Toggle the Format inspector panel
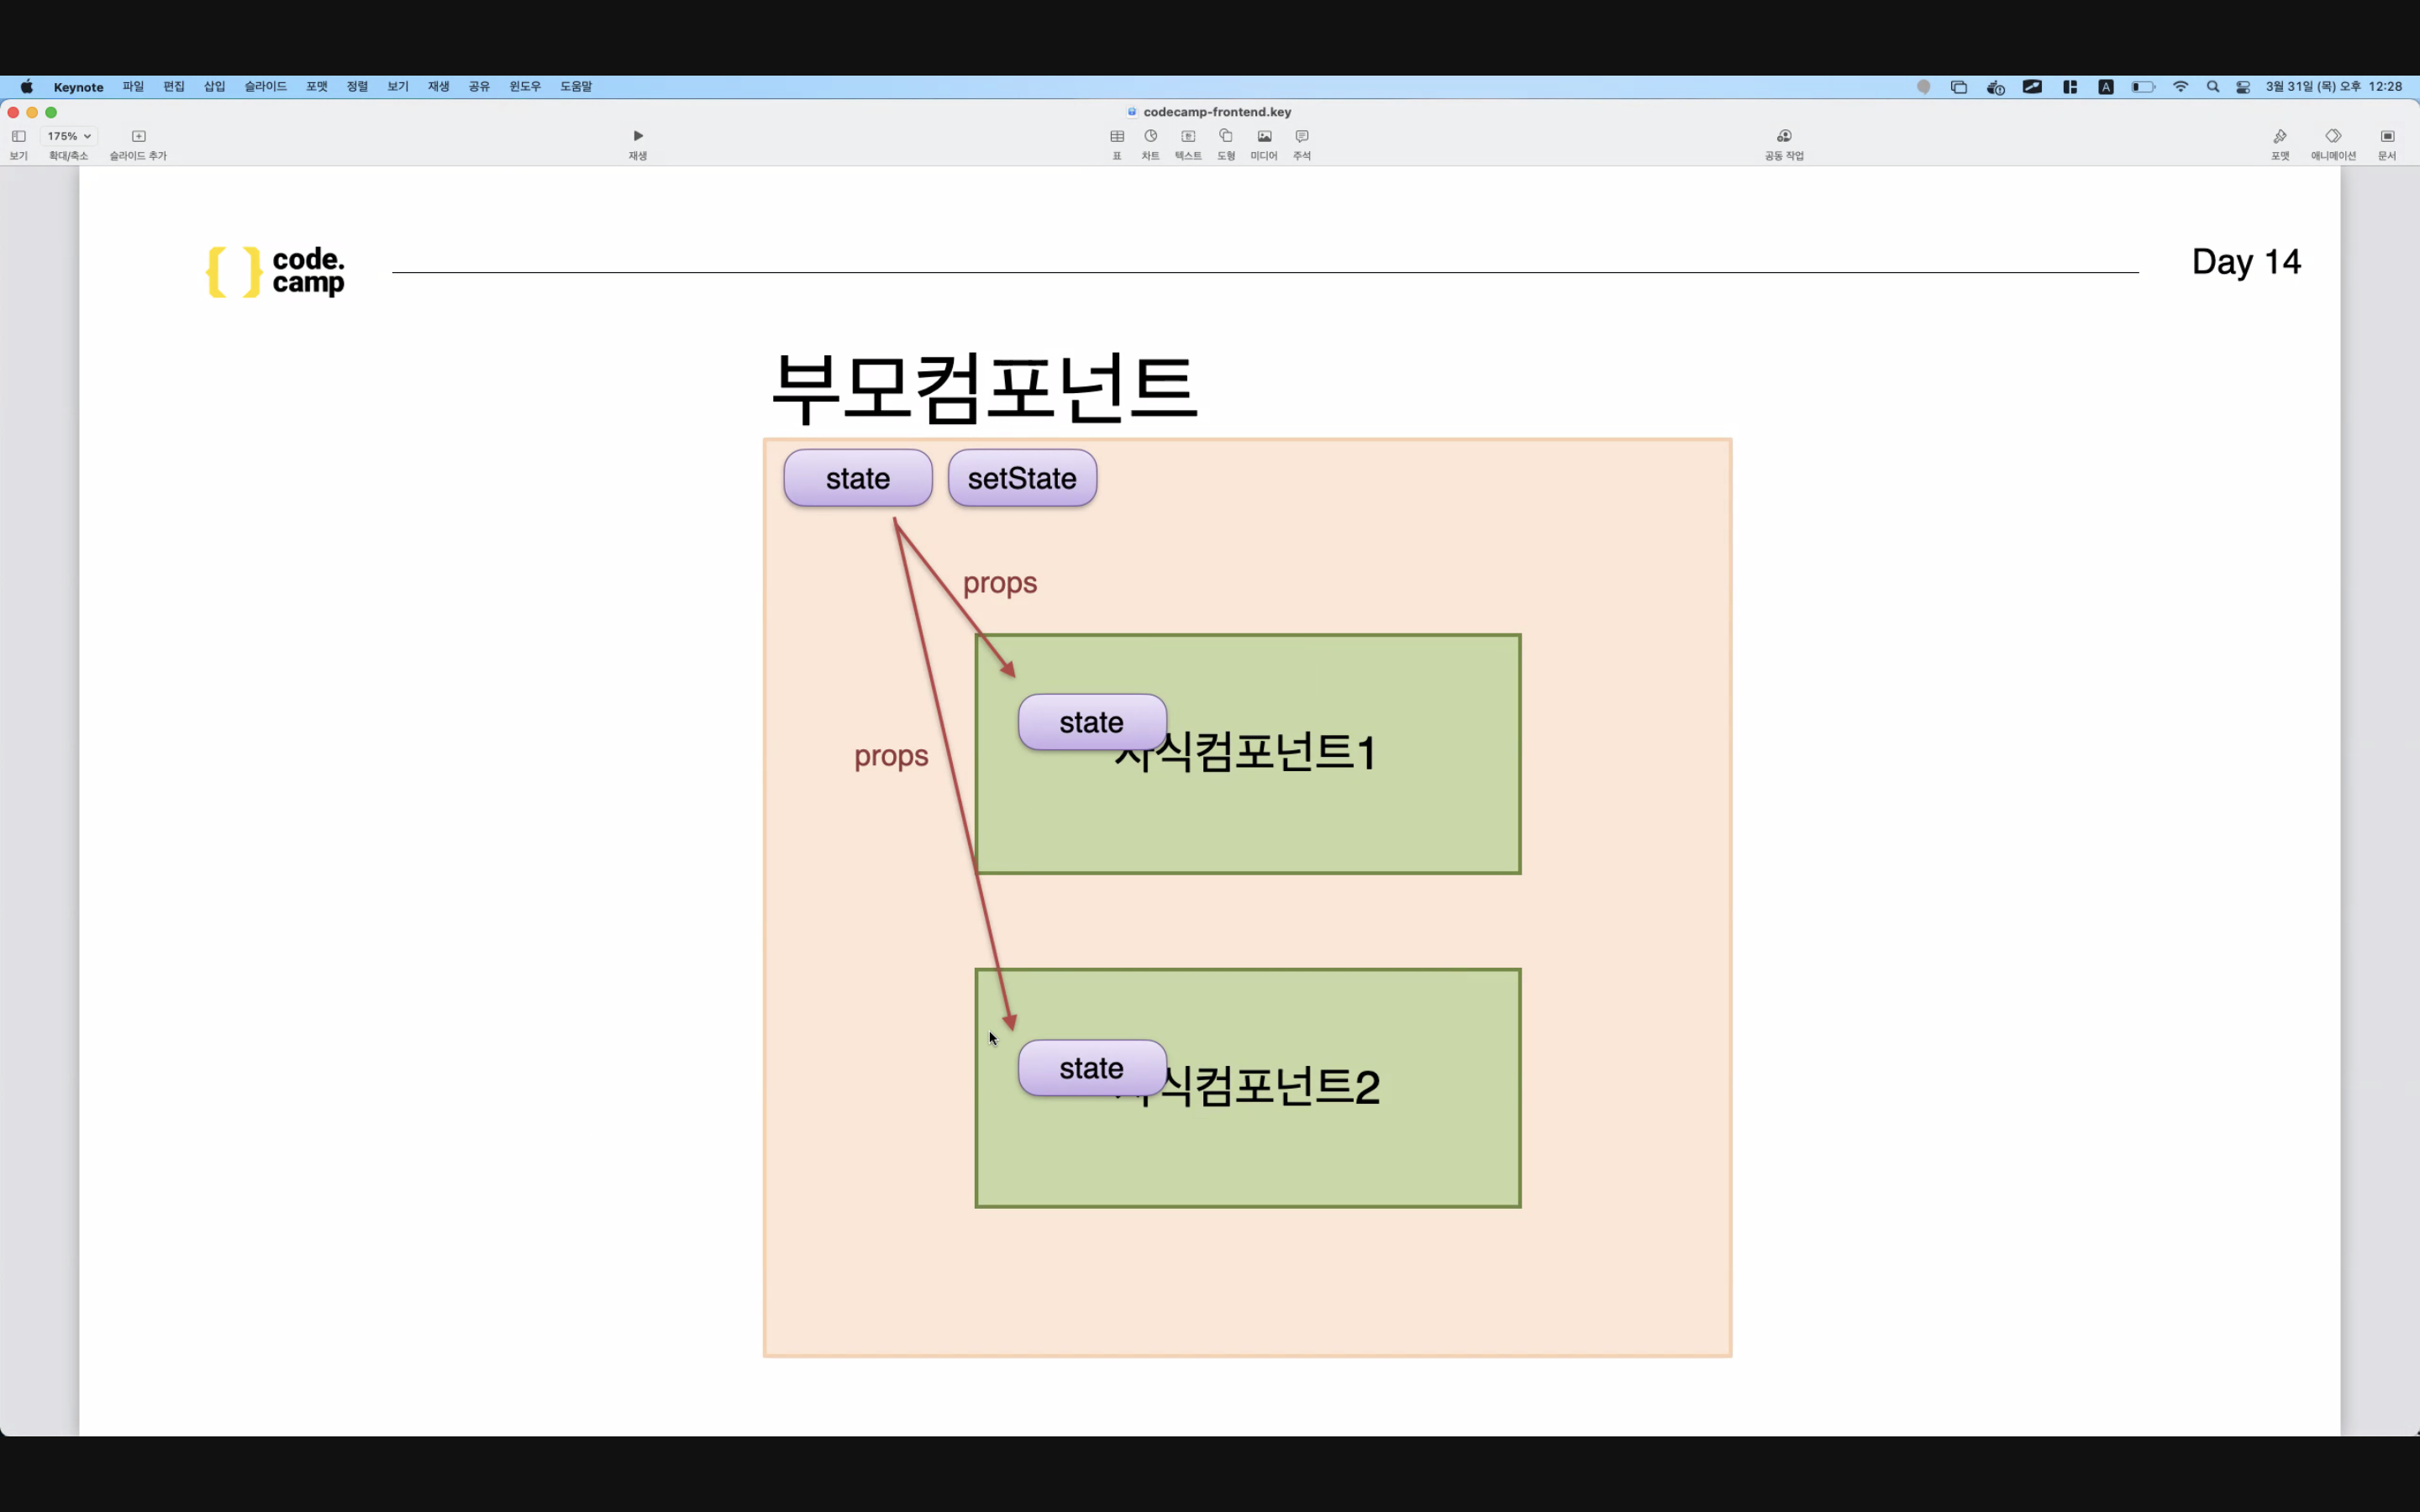This screenshot has width=2420, height=1512. (2280, 137)
